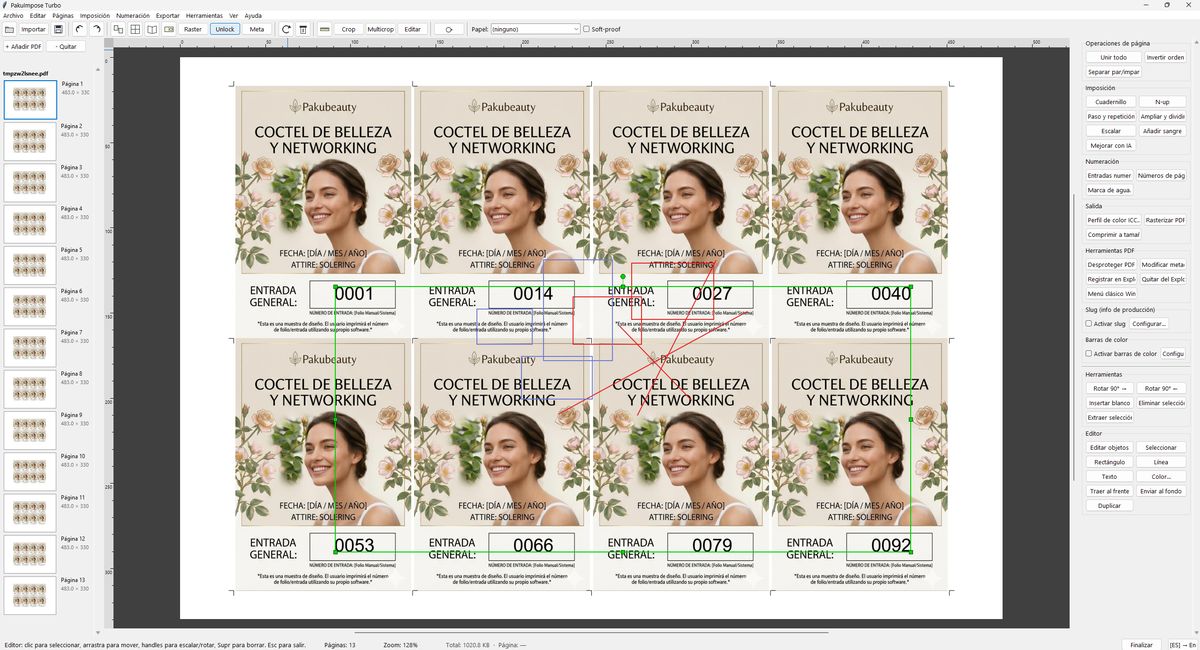This screenshot has height=650, width=1200.
Task: Click Separar par/impar button
Action: (x=1113, y=72)
